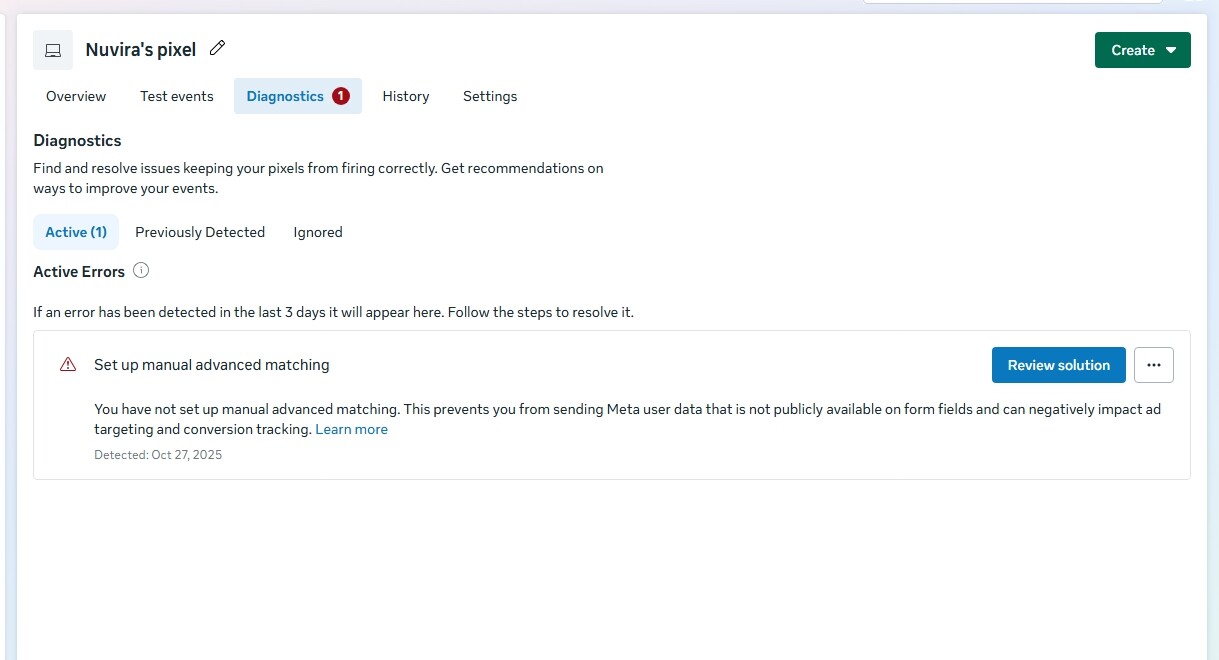Open the Test events tab
The height and width of the screenshot is (660, 1219).
tap(177, 96)
